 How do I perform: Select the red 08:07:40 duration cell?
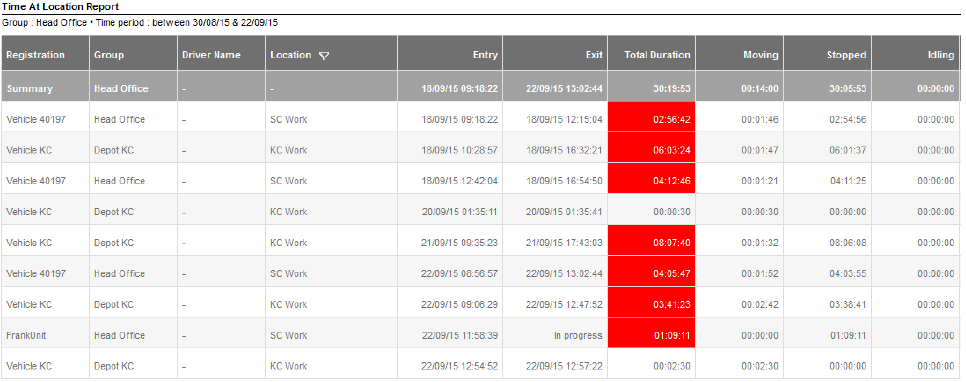[x=652, y=240]
